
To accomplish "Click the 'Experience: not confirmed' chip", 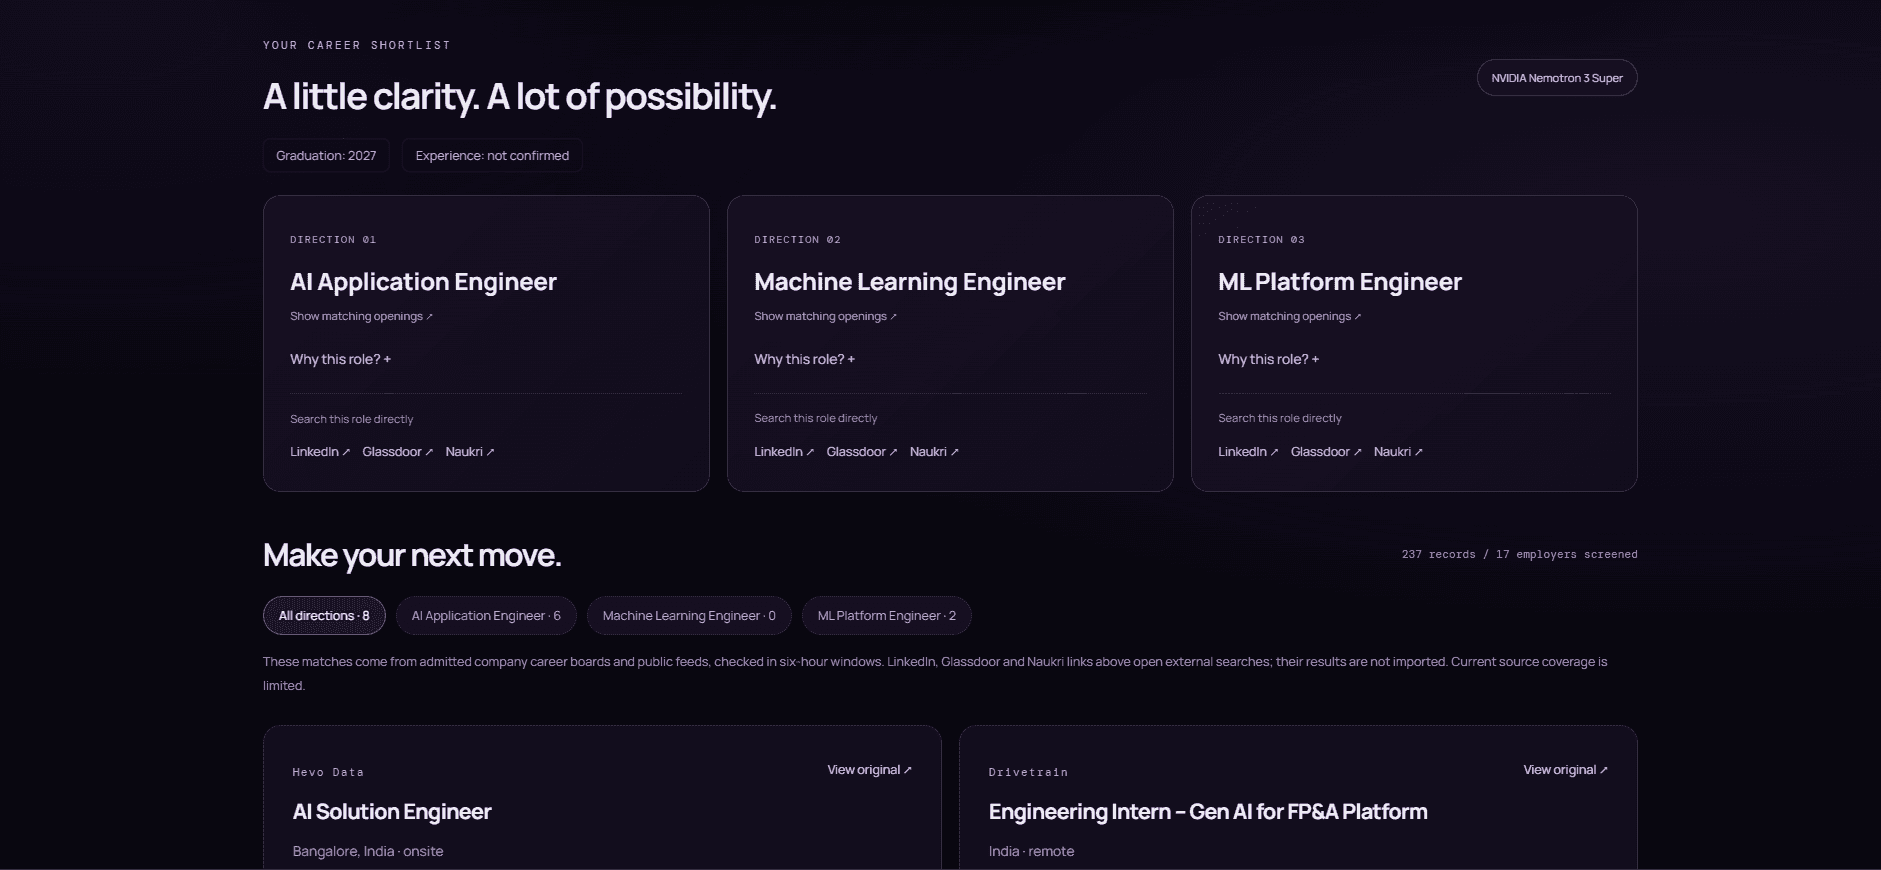I will (492, 156).
